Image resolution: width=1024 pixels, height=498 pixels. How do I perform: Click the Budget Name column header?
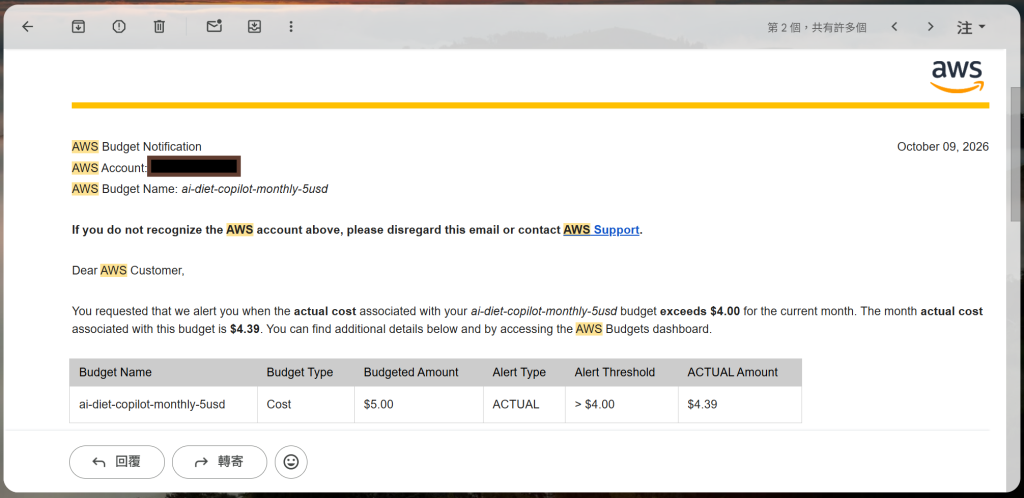point(116,372)
